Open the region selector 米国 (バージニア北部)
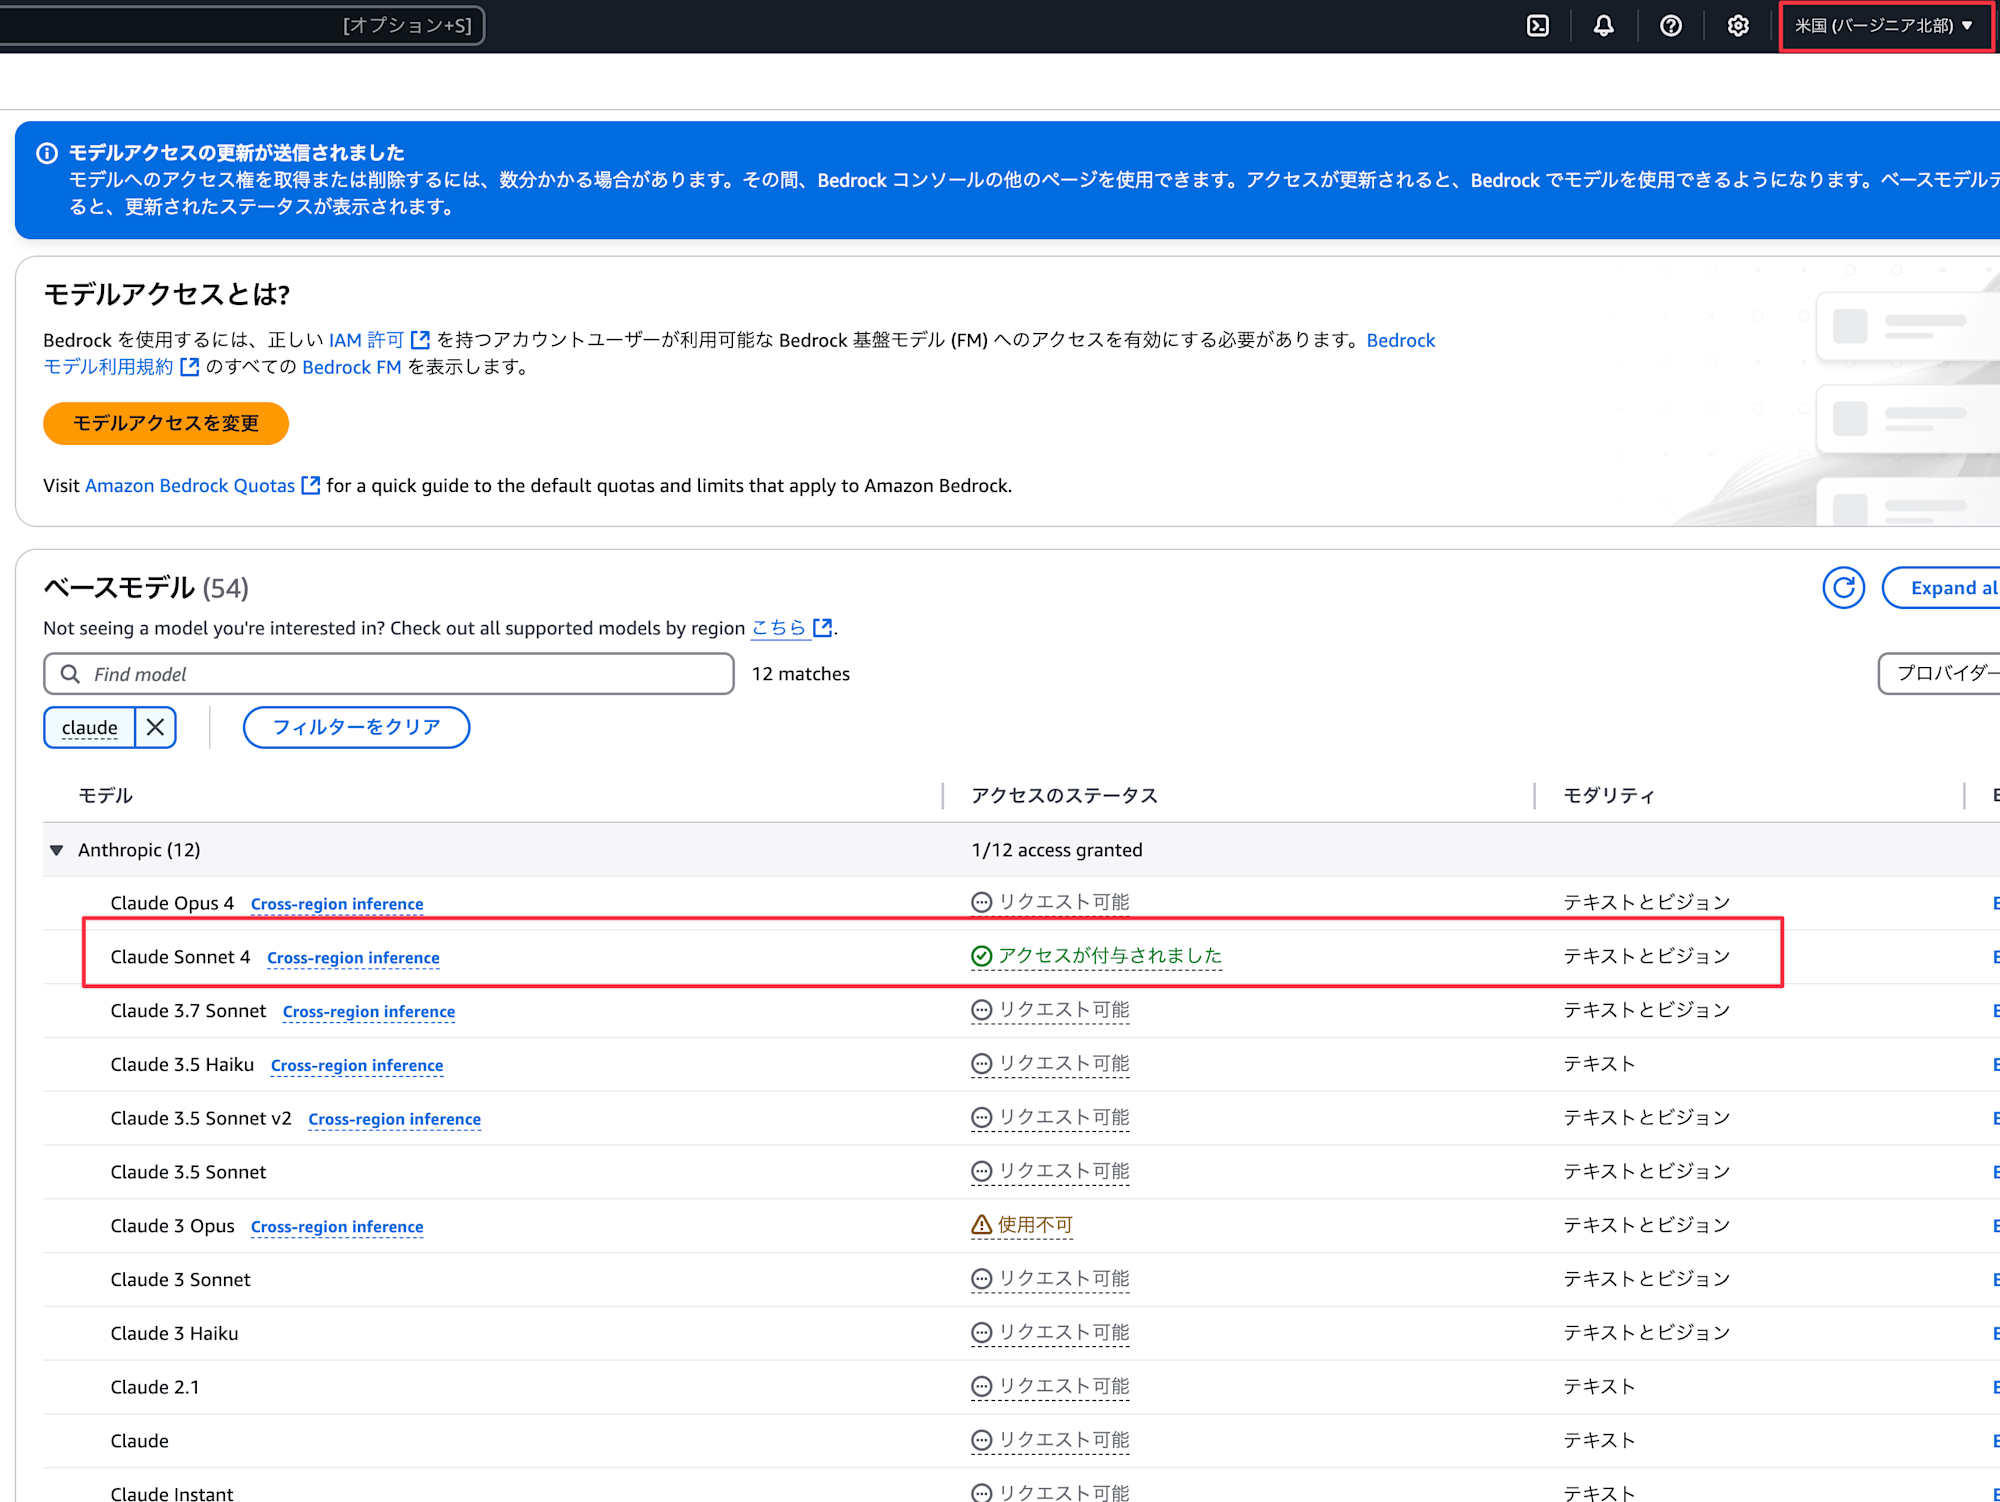The width and height of the screenshot is (2000, 1502). point(1884,26)
